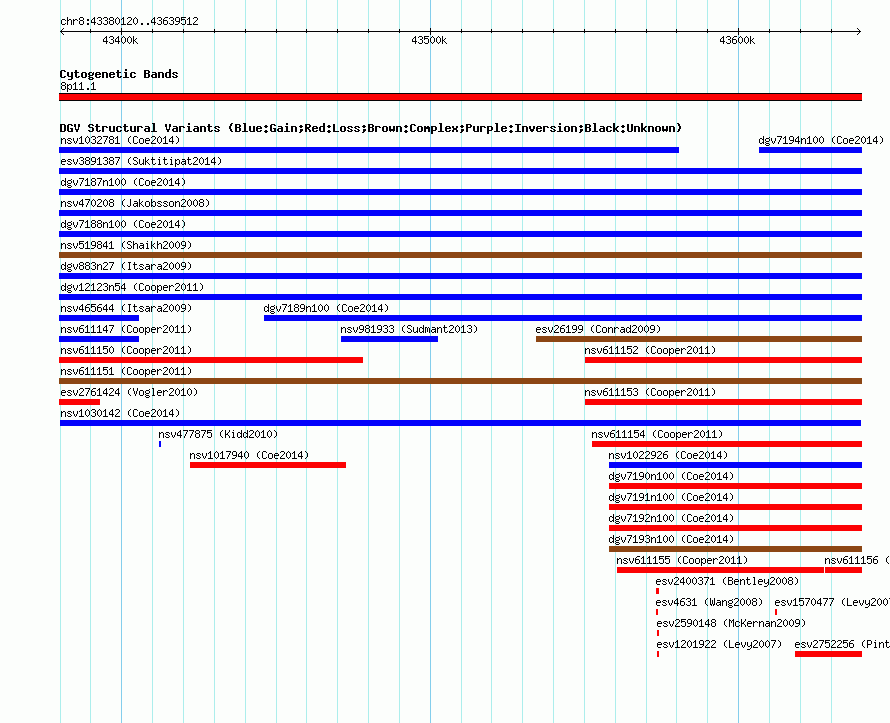Open esv4631 (Wang2008) variant label
Image resolution: width=890 pixels, height=723 pixels.
click(x=709, y=602)
